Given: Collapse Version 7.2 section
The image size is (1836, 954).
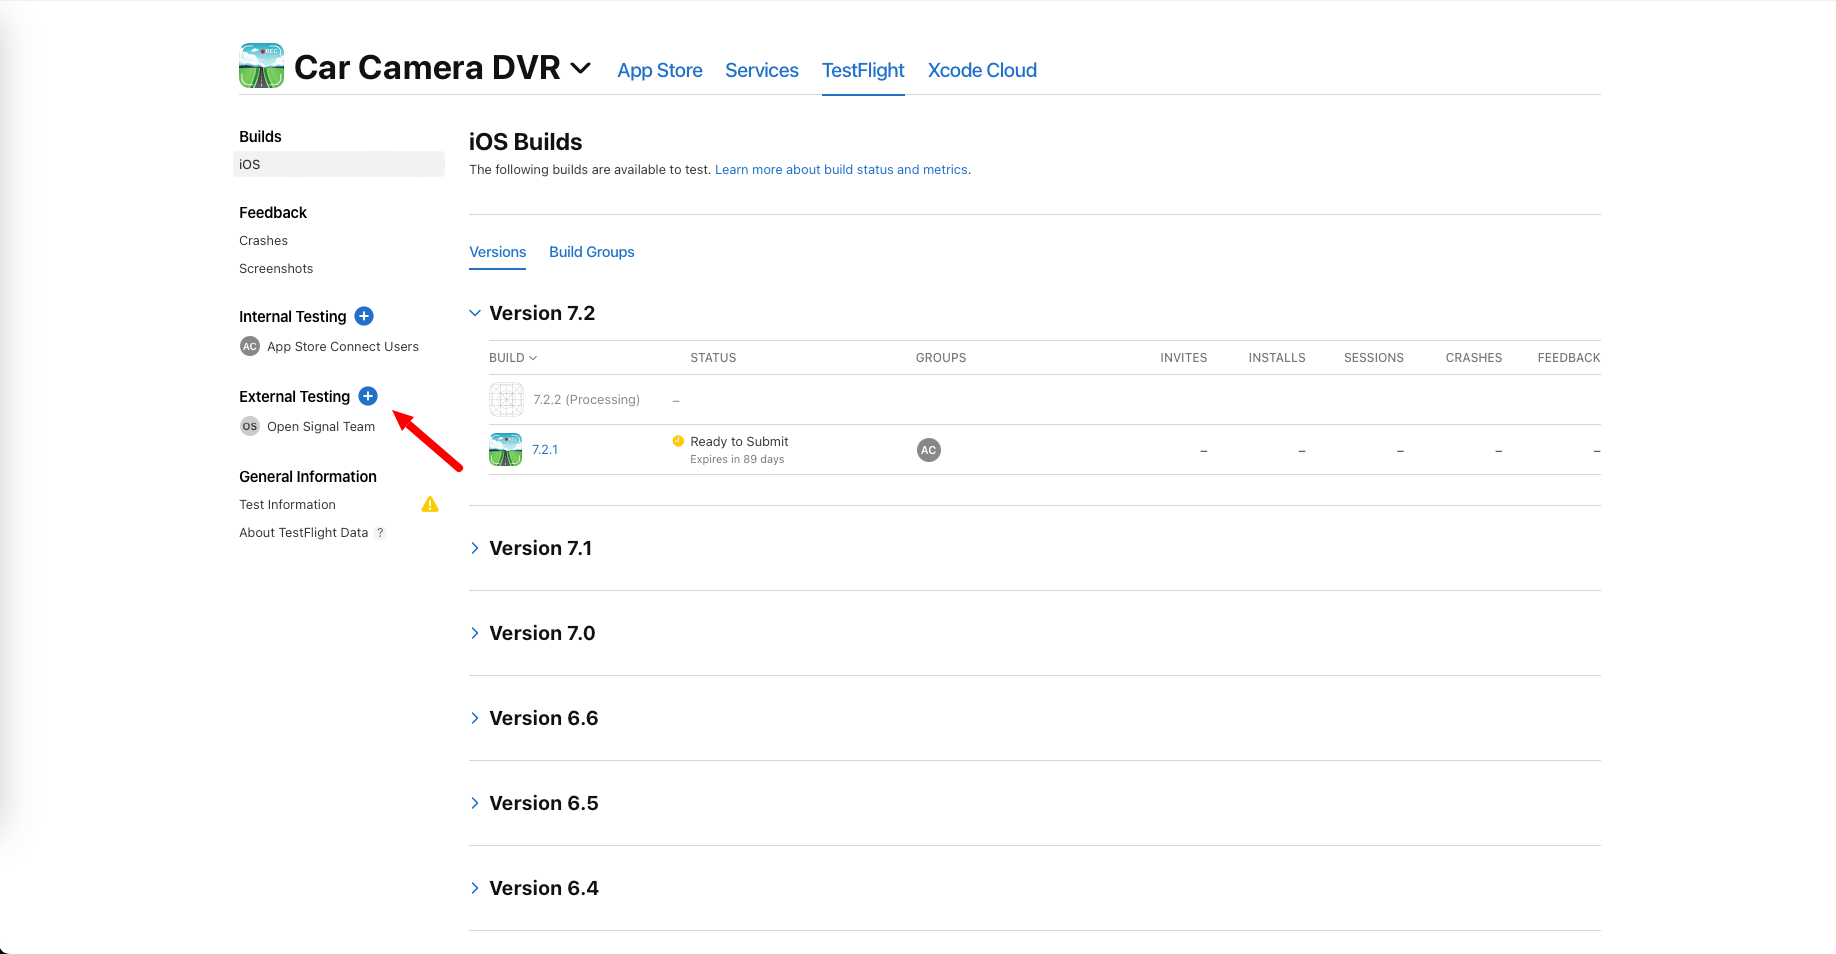Looking at the screenshot, I should coord(475,313).
